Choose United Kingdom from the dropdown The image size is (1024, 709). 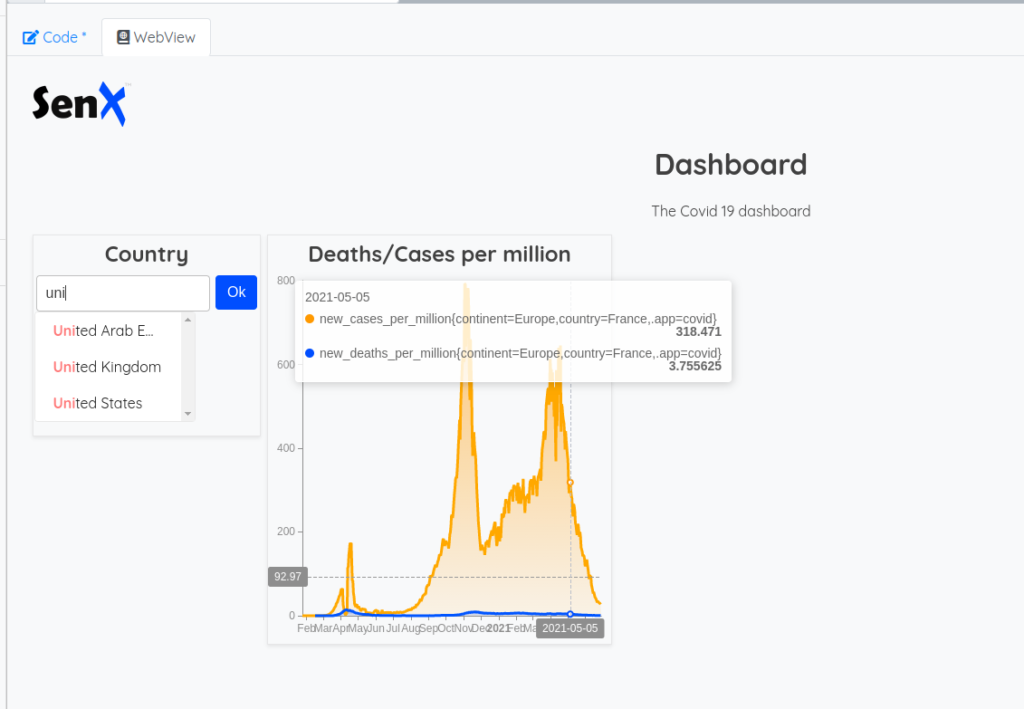pos(107,367)
